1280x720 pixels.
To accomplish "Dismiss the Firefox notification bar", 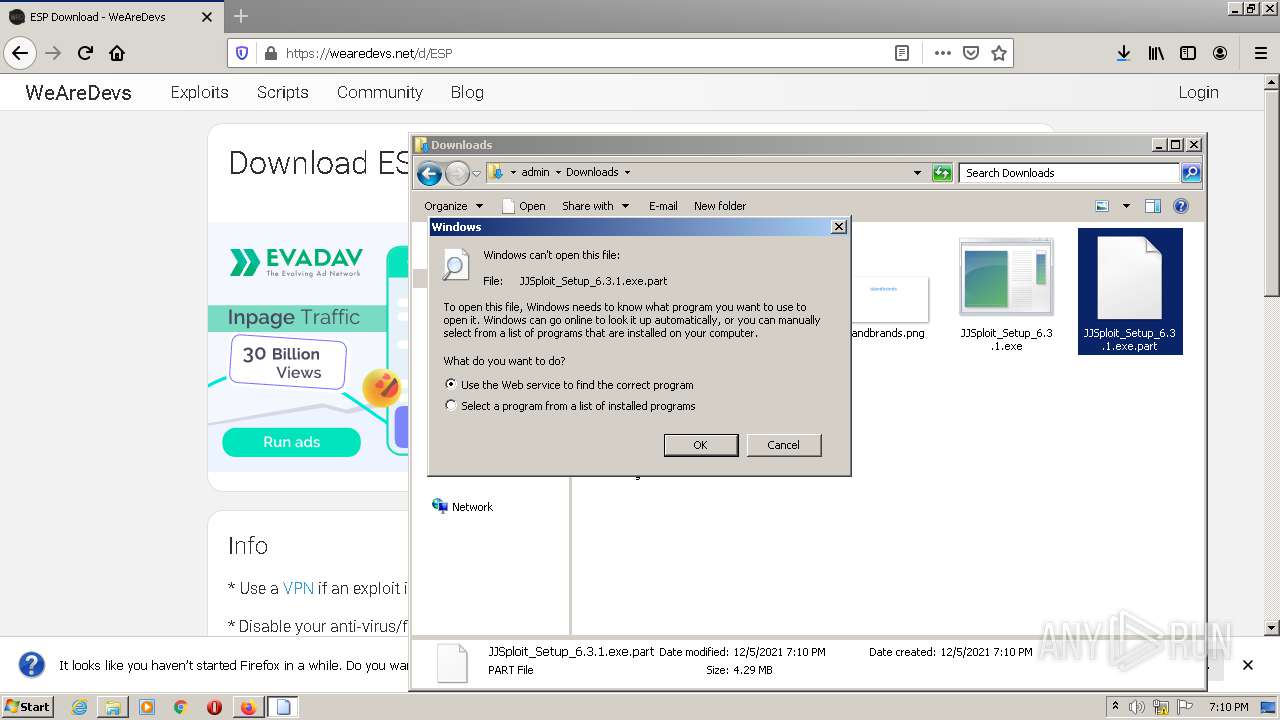I will [1248, 665].
